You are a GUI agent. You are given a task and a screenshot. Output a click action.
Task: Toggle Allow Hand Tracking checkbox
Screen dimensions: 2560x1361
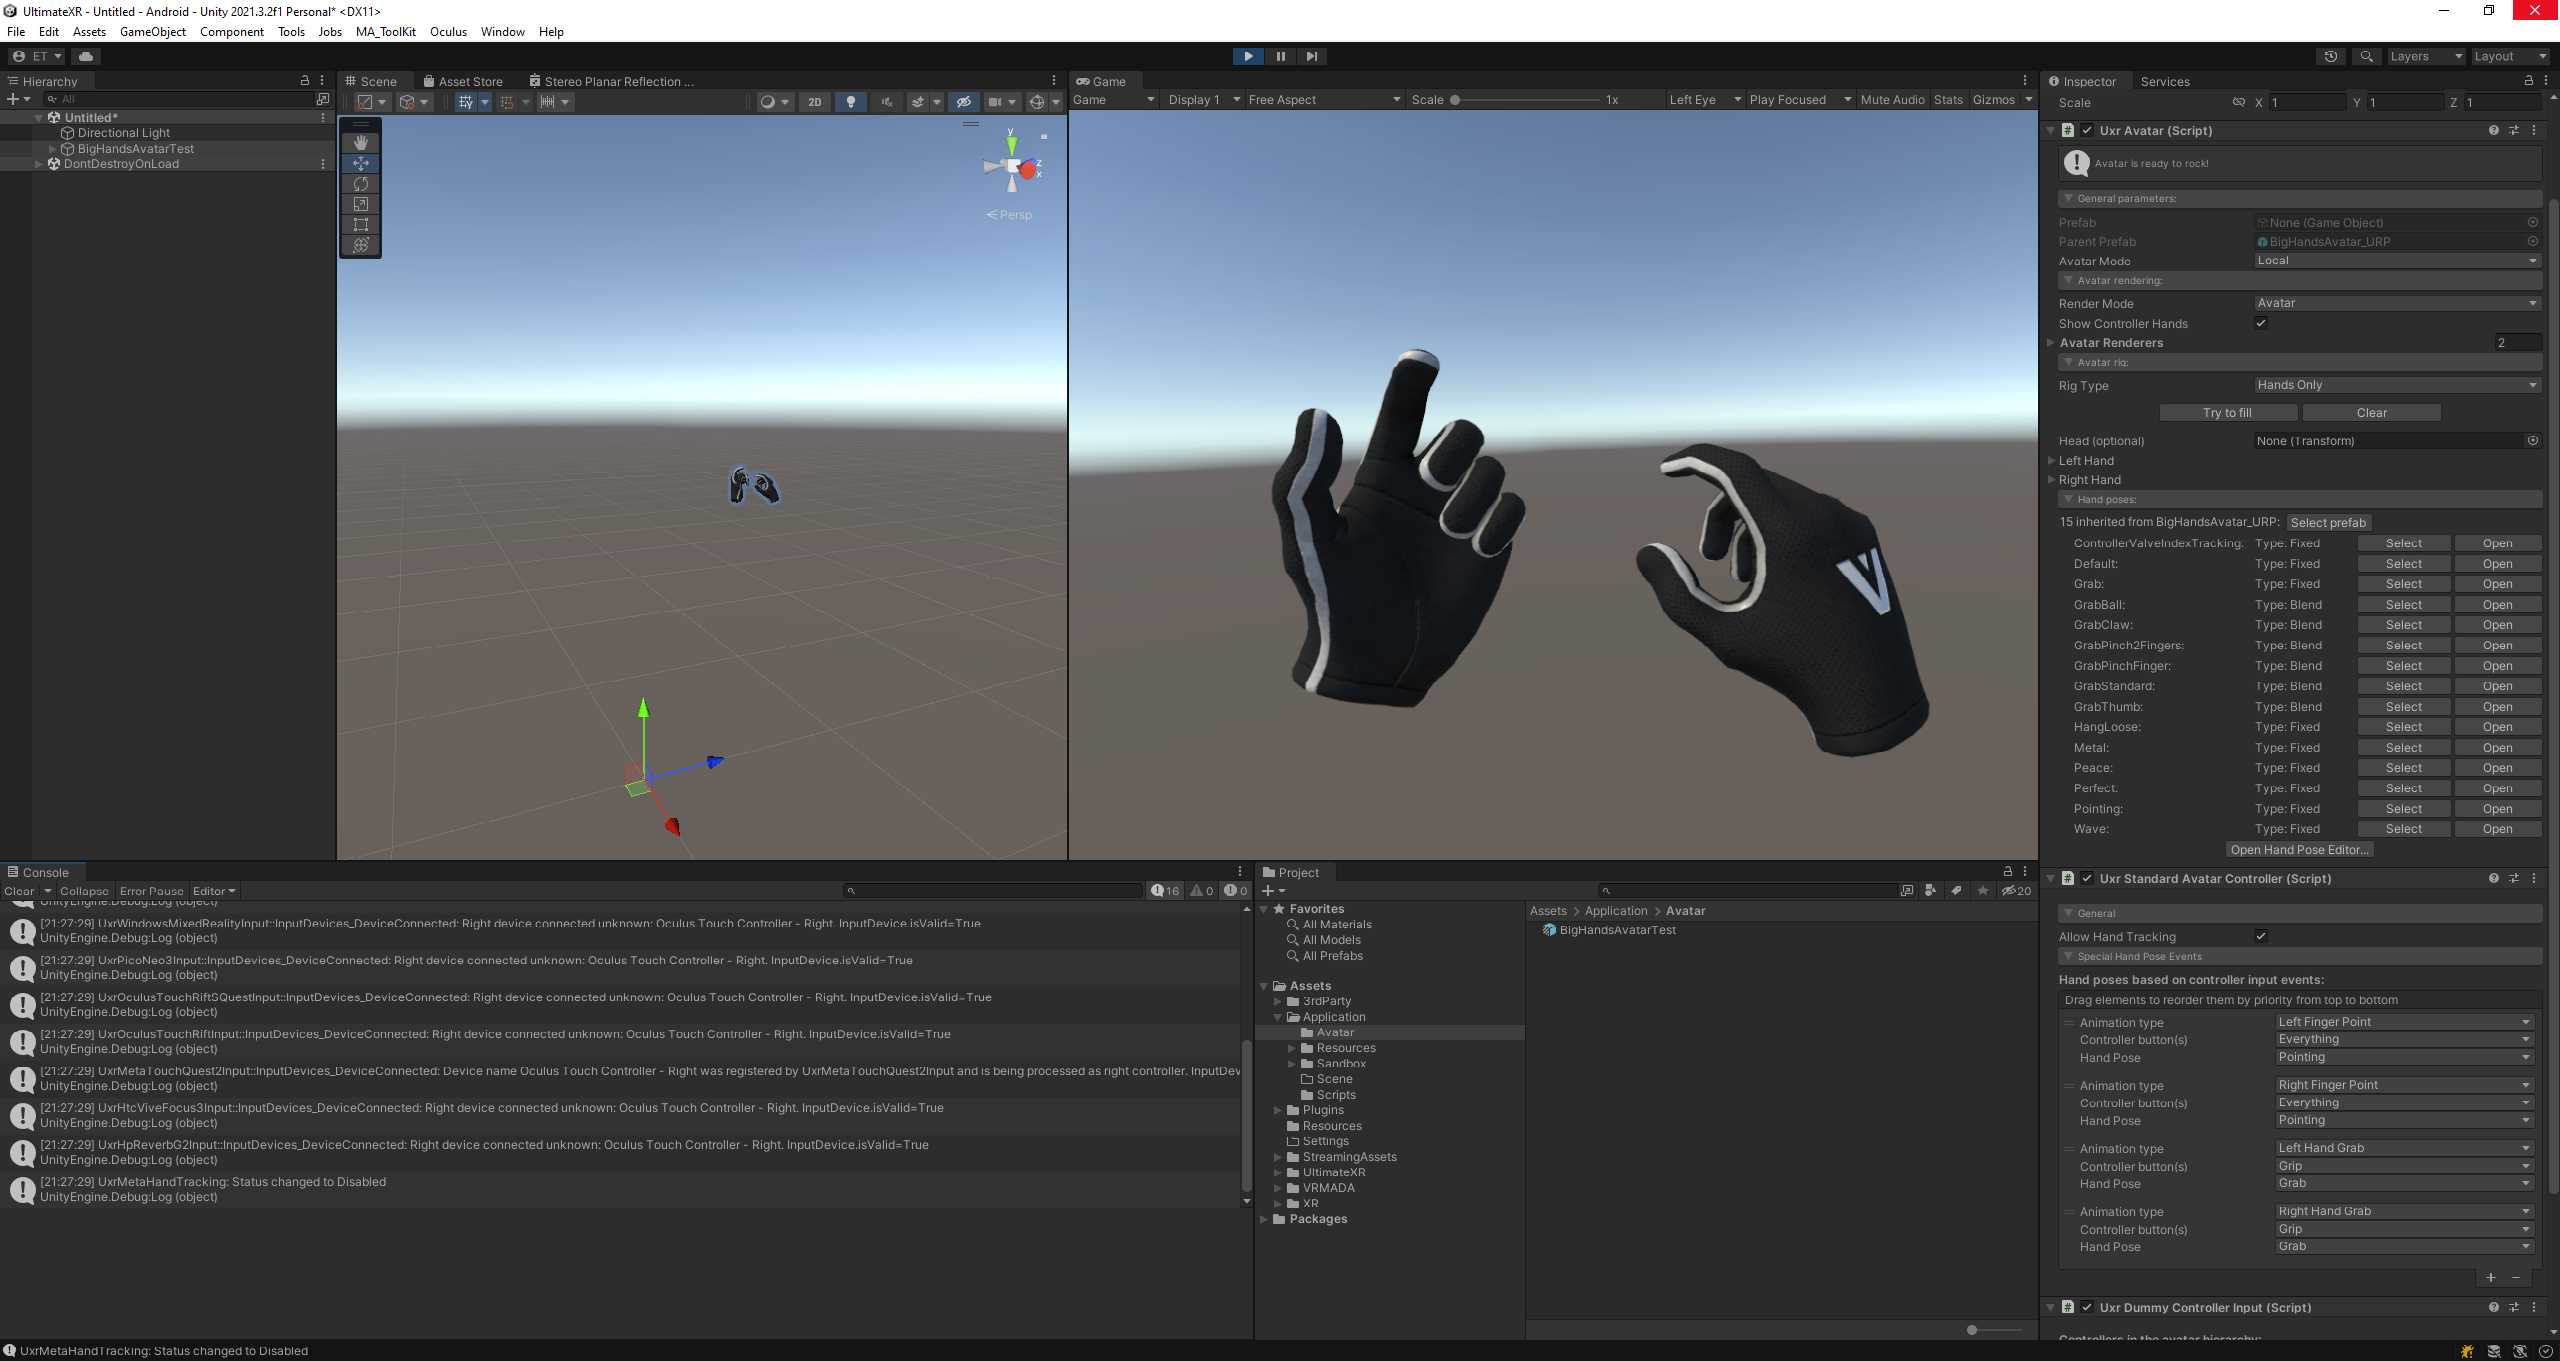click(2261, 936)
